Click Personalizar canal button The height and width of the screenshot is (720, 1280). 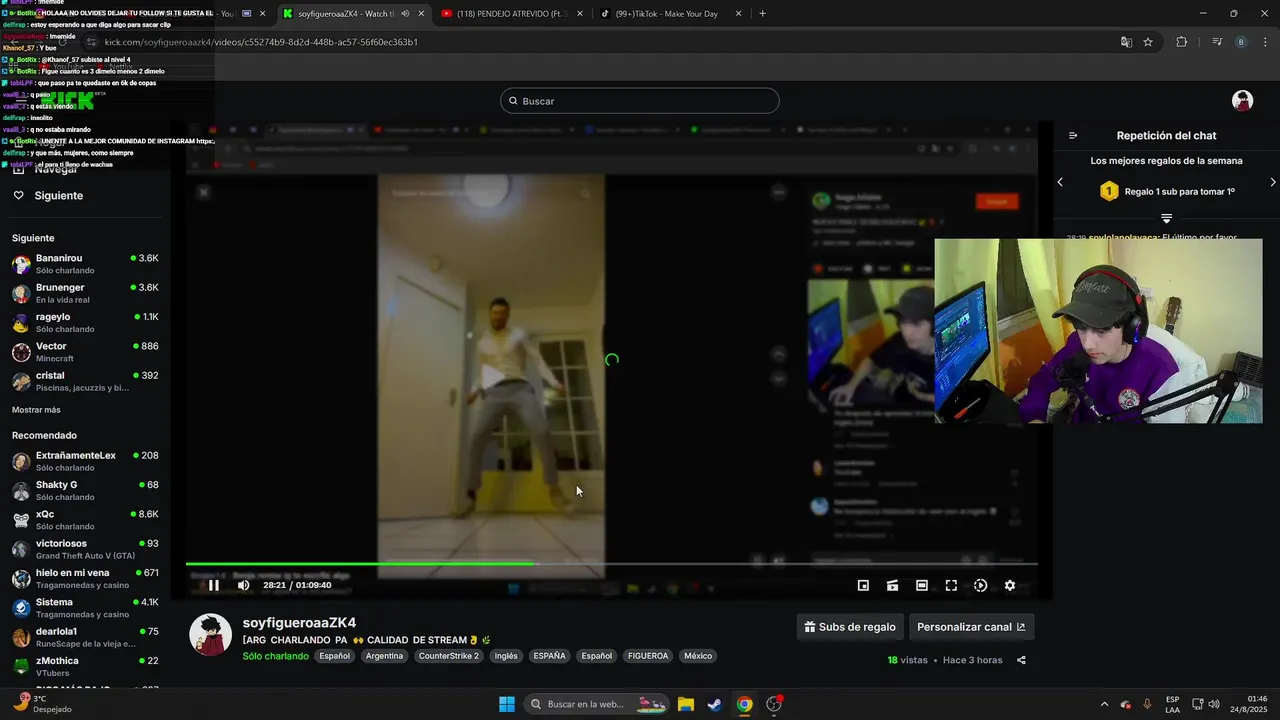tap(971, 627)
